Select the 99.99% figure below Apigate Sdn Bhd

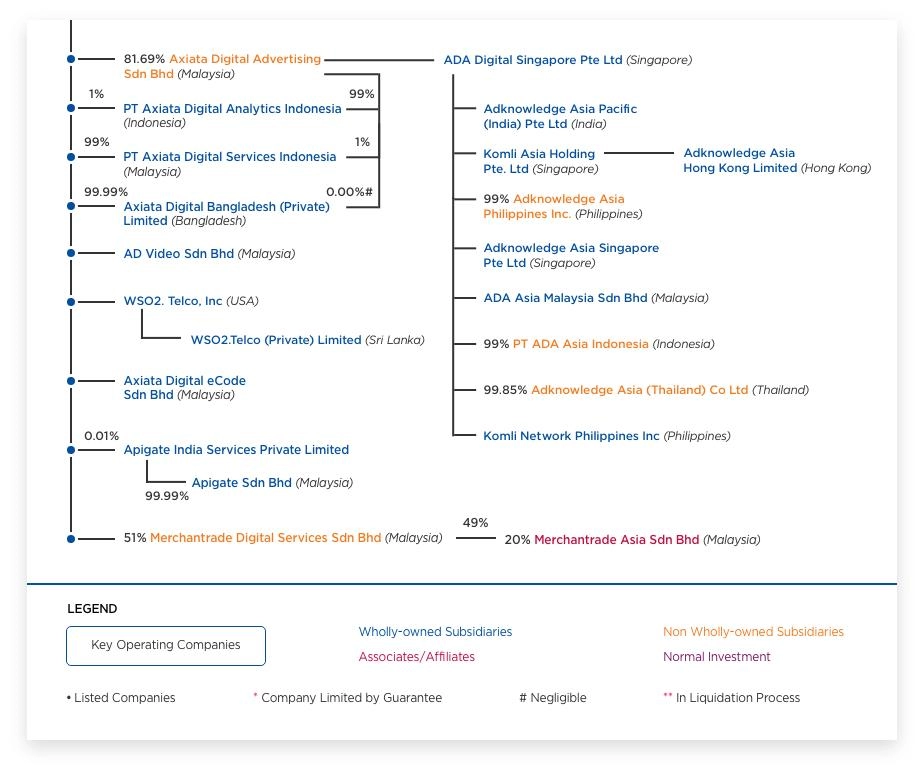click(x=167, y=496)
